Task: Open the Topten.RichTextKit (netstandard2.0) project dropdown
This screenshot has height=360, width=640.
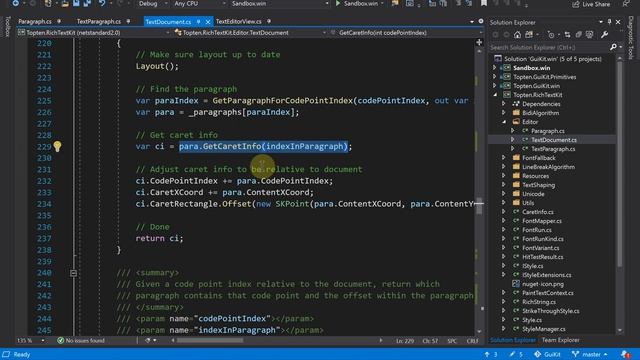Action: (93, 33)
